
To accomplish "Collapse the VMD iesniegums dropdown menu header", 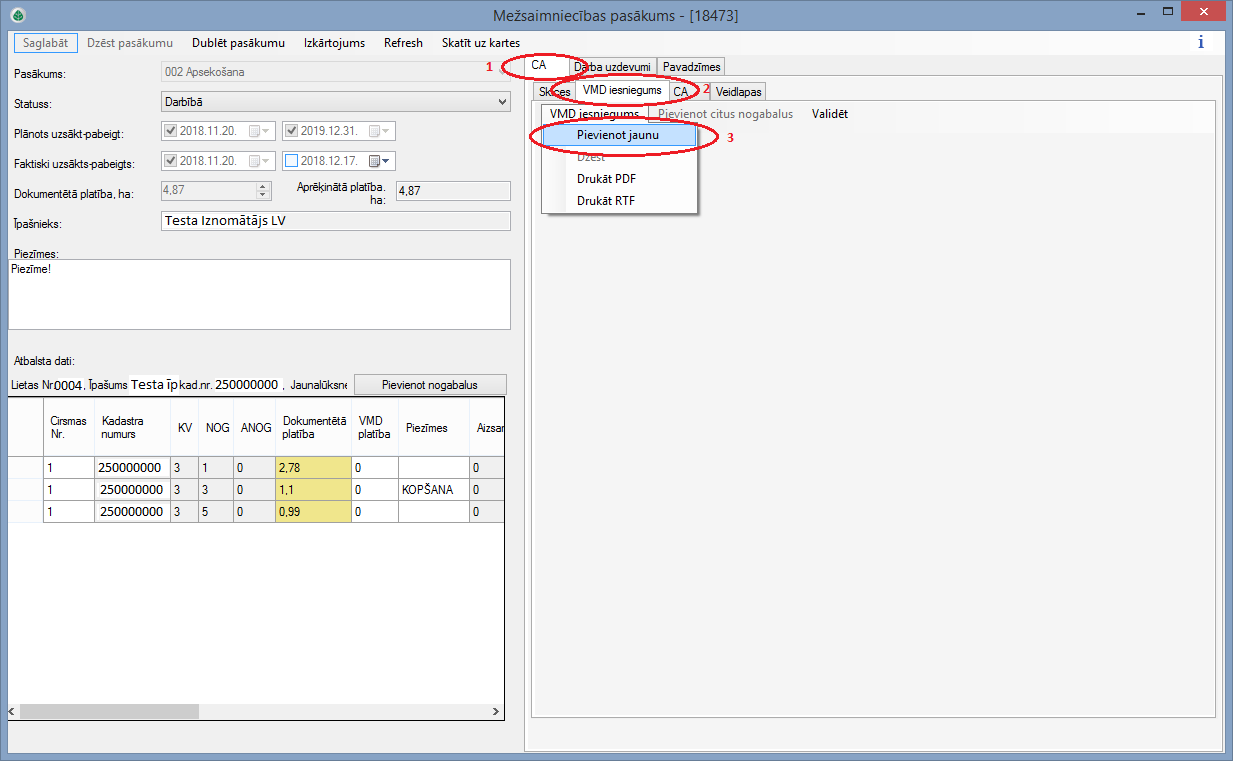I will pyautogui.click(x=593, y=114).
